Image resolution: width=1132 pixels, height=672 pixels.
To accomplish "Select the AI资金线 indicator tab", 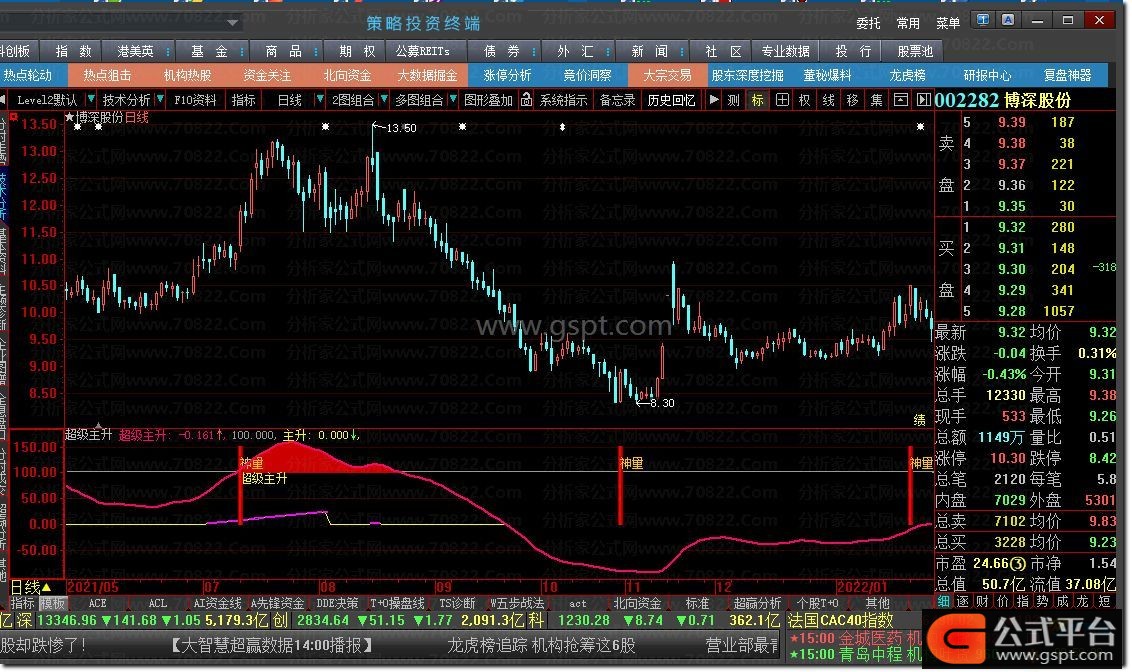I will tap(217, 603).
